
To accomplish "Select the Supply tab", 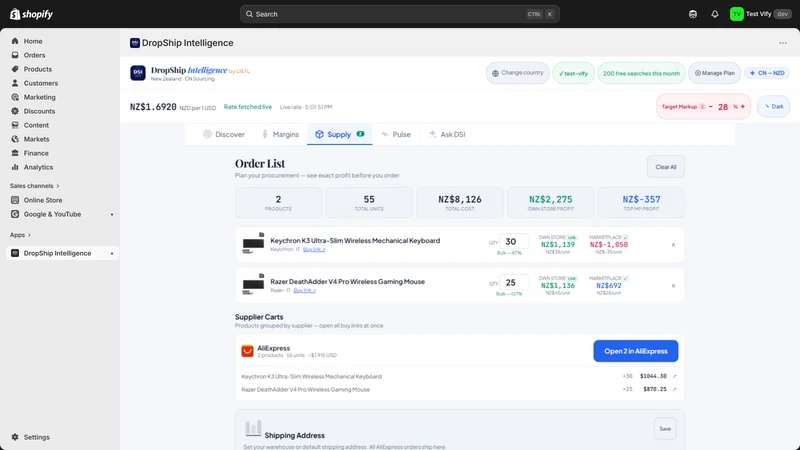I will click(339, 134).
